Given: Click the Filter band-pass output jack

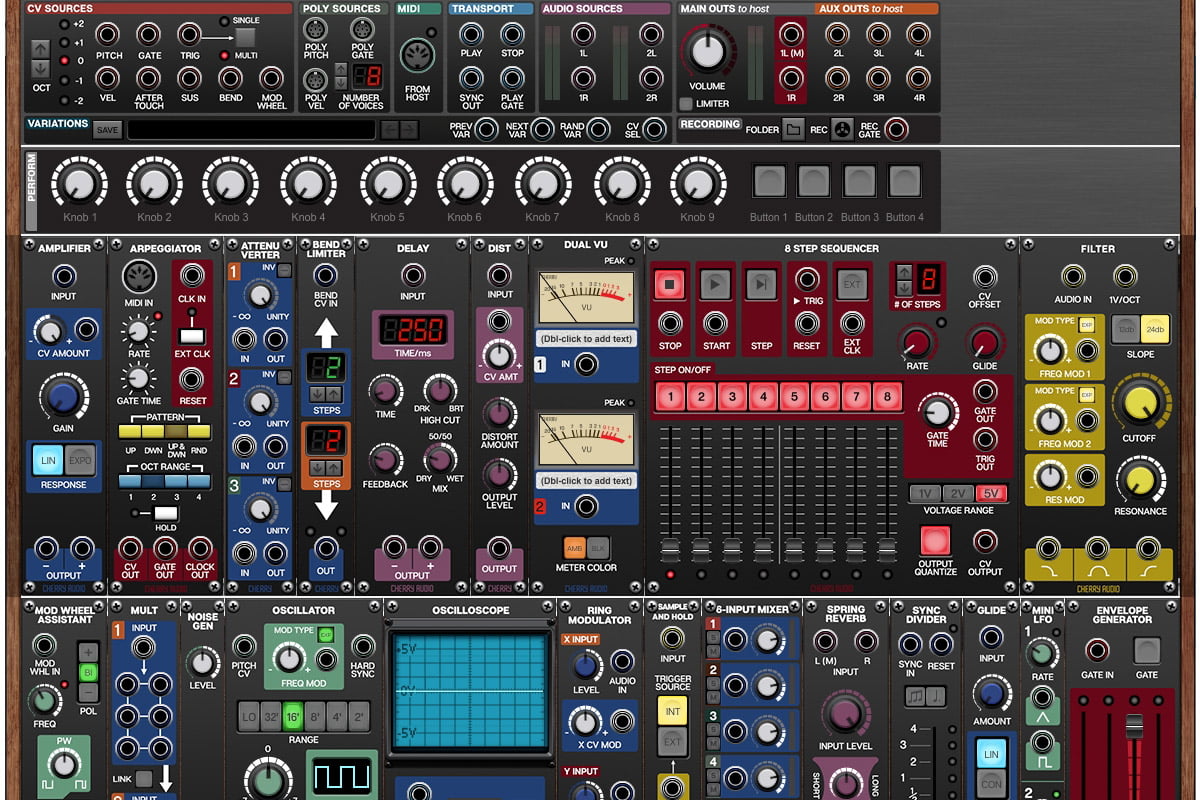Looking at the screenshot, I should coord(1098,549).
